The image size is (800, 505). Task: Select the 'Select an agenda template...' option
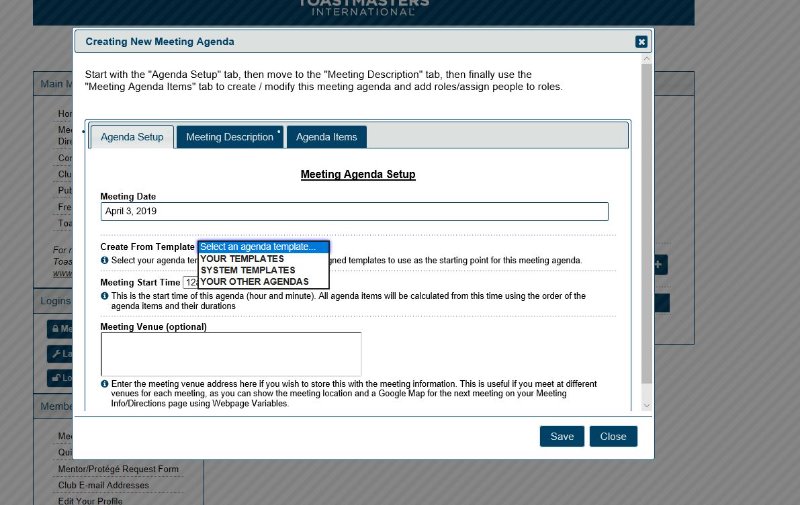click(x=263, y=247)
